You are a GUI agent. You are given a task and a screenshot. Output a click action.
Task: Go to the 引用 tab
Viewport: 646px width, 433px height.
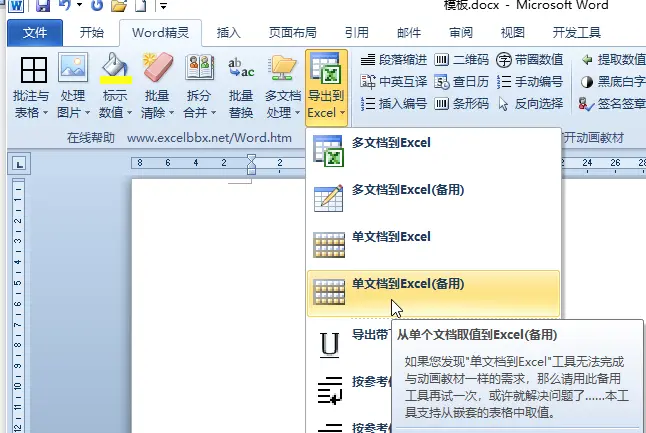pos(357,33)
